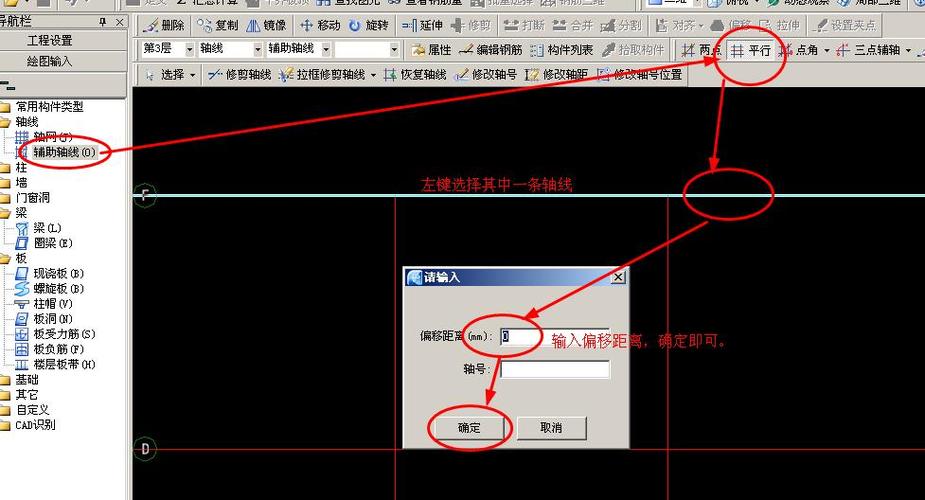Open the 属性 properties panel
Image resolution: width=925 pixels, height=500 pixels.
(431, 50)
